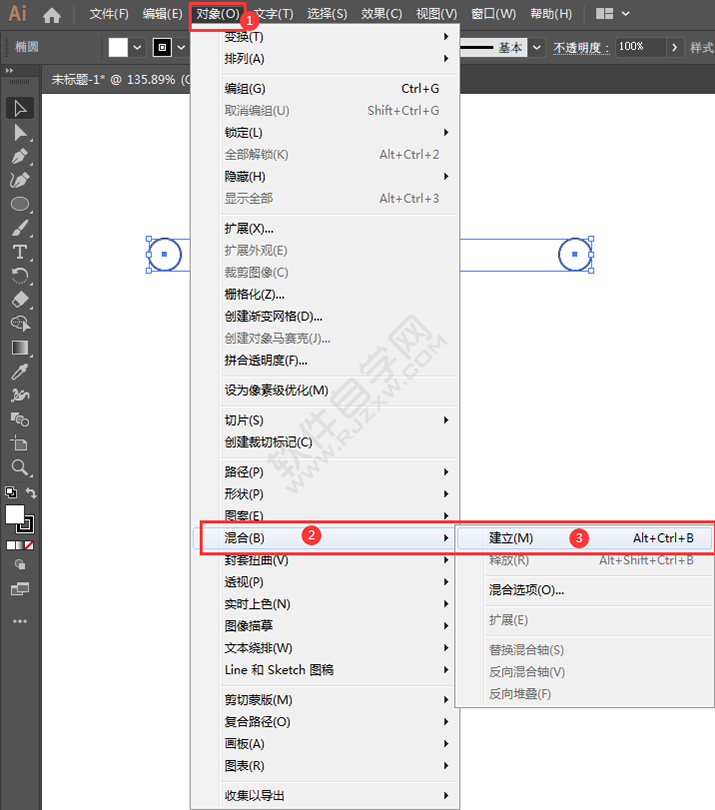Viewport: 715px width, 810px height.
Task: Select the Type tool
Action: tap(20, 252)
